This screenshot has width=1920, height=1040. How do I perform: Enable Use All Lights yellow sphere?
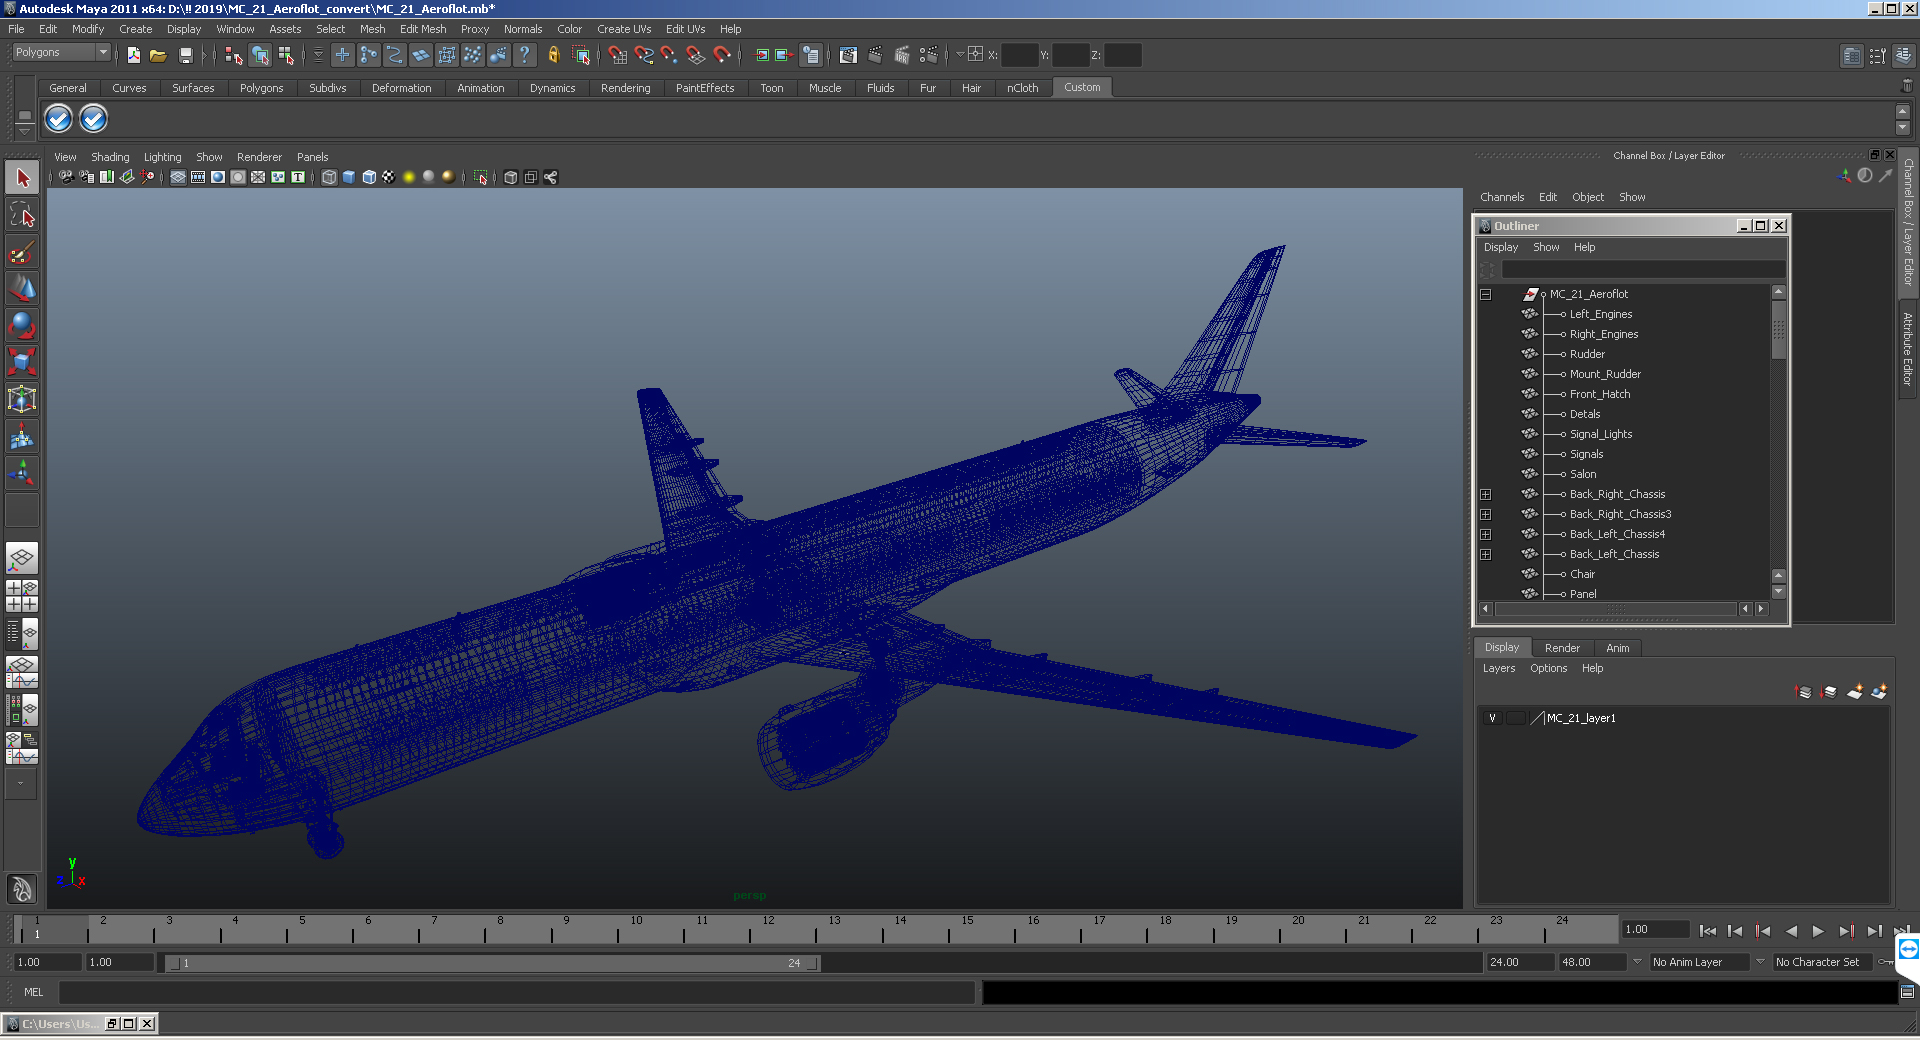(x=409, y=177)
